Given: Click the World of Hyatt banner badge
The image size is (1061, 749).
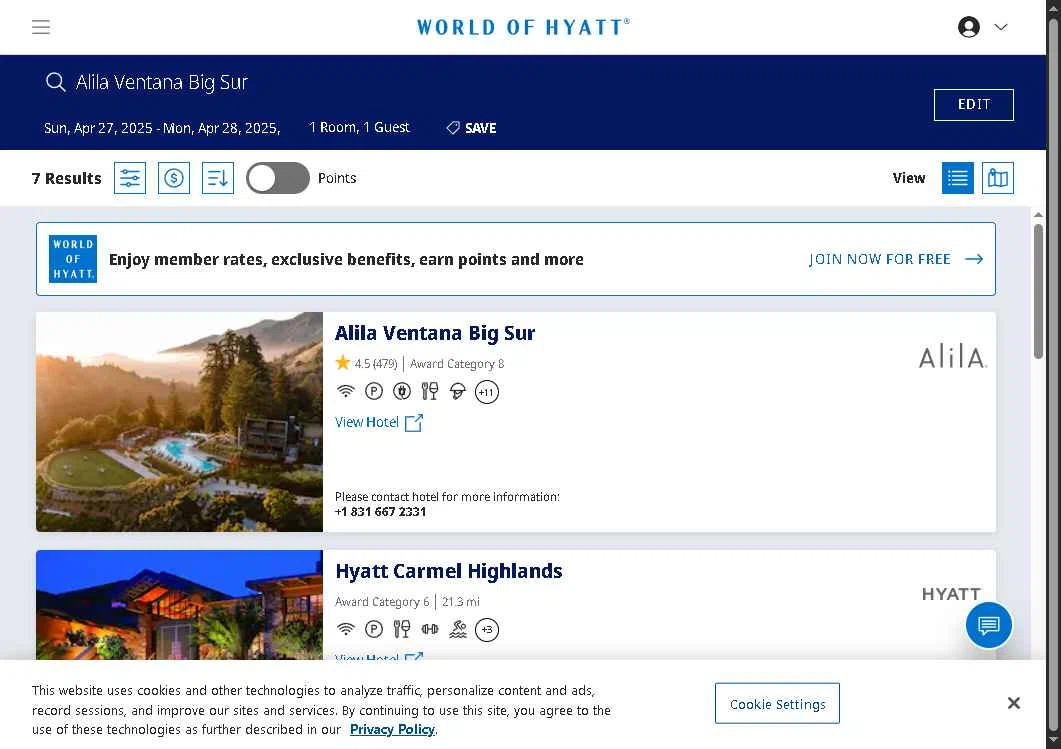Looking at the screenshot, I should 72,258.
